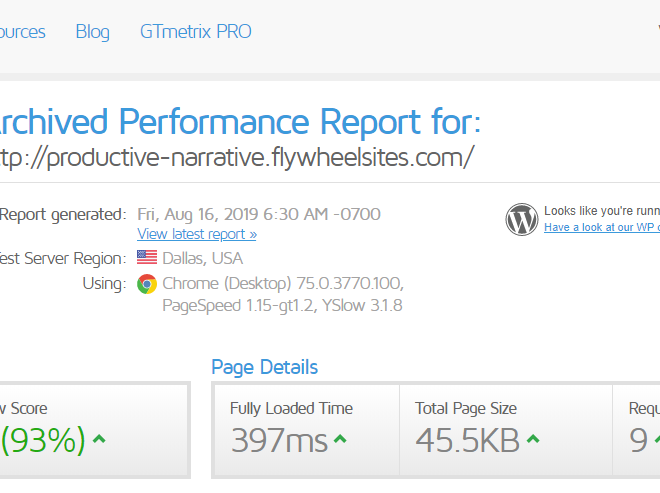The image size is (660, 493).
Task: Click PageSpeed 1.15-gt1.2, YSlow 3.1.8 text
Action: point(282,305)
